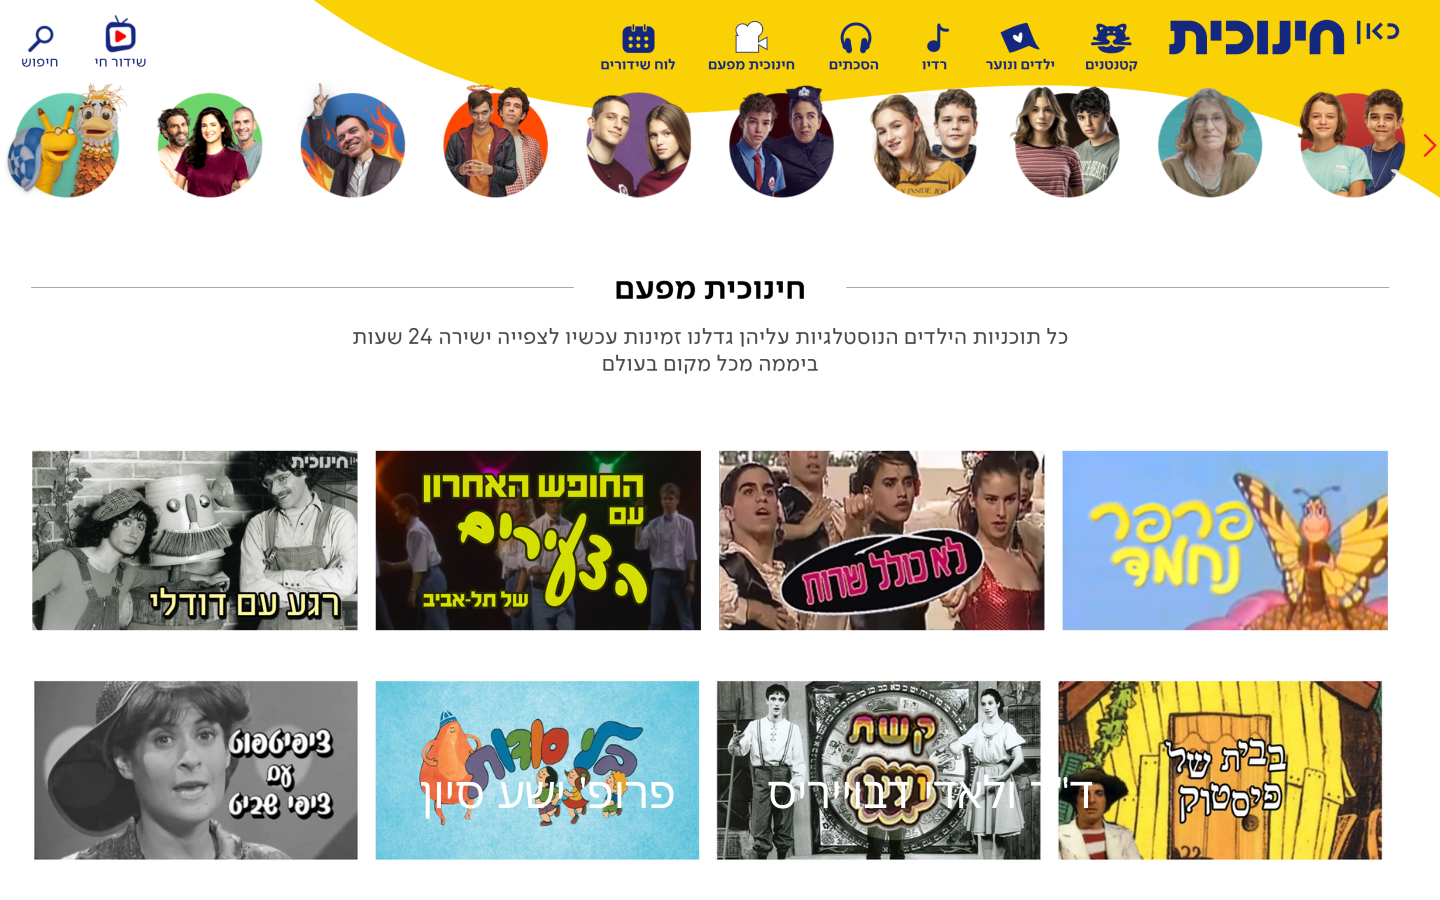This screenshot has width=1440, height=900.
Task: Open the ציפיטפוט עם ציפי שביט tile
Action: click(x=196, y=770)
